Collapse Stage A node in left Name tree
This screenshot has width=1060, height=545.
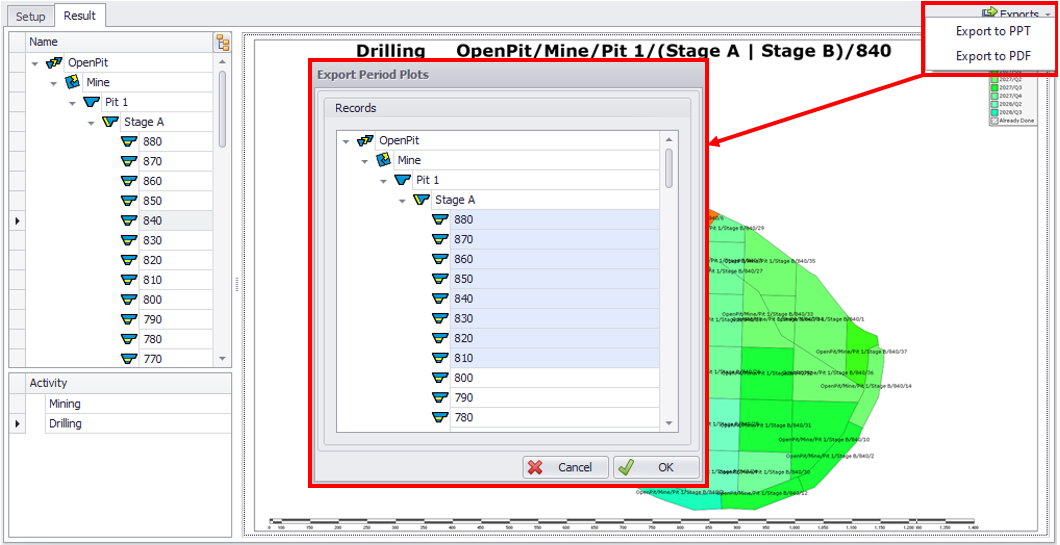[91, 122]
